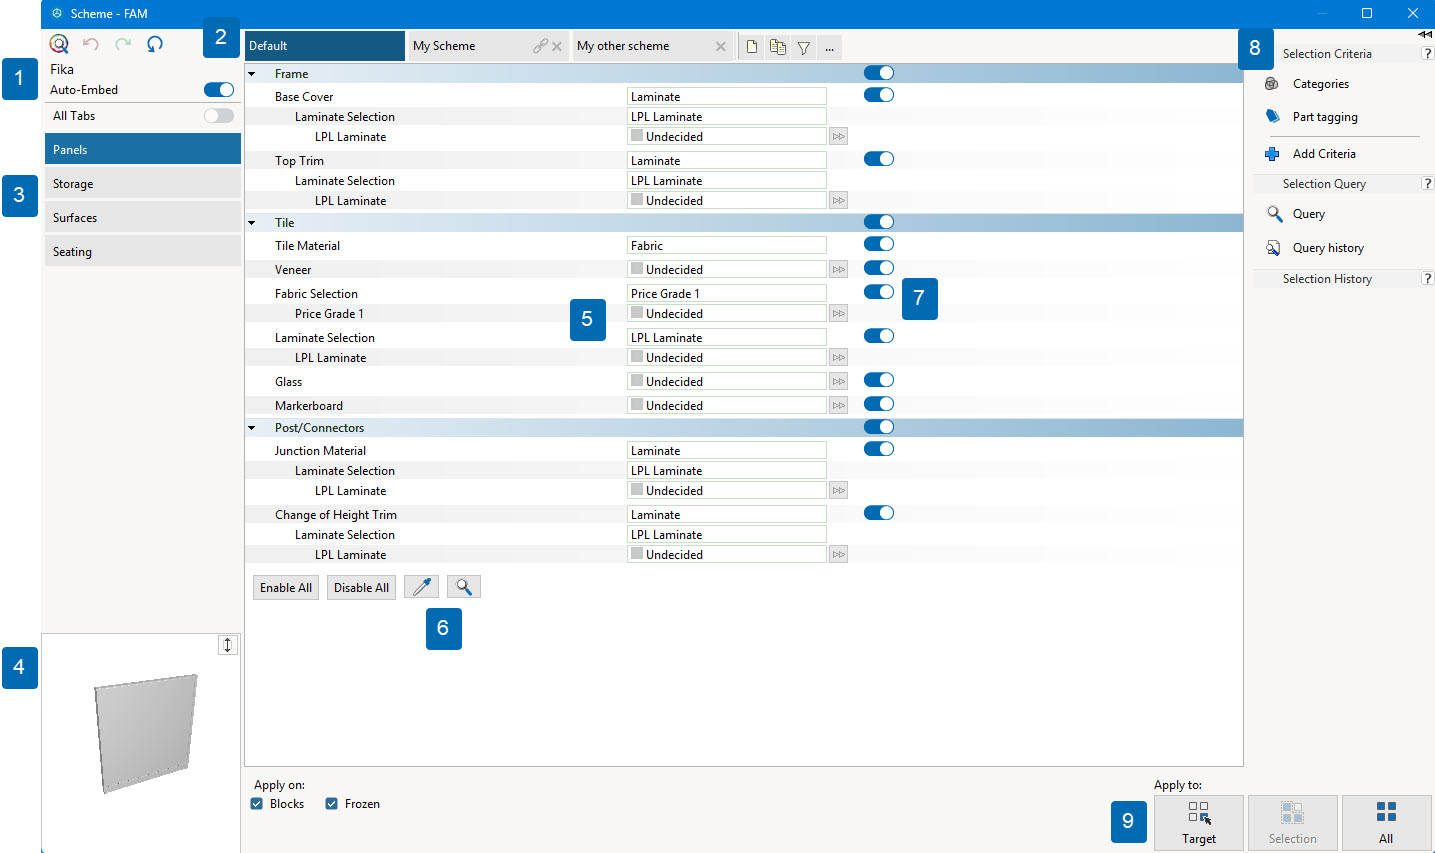Click the Disable All button
The image size is (1435, 853).
click(361, 587)
